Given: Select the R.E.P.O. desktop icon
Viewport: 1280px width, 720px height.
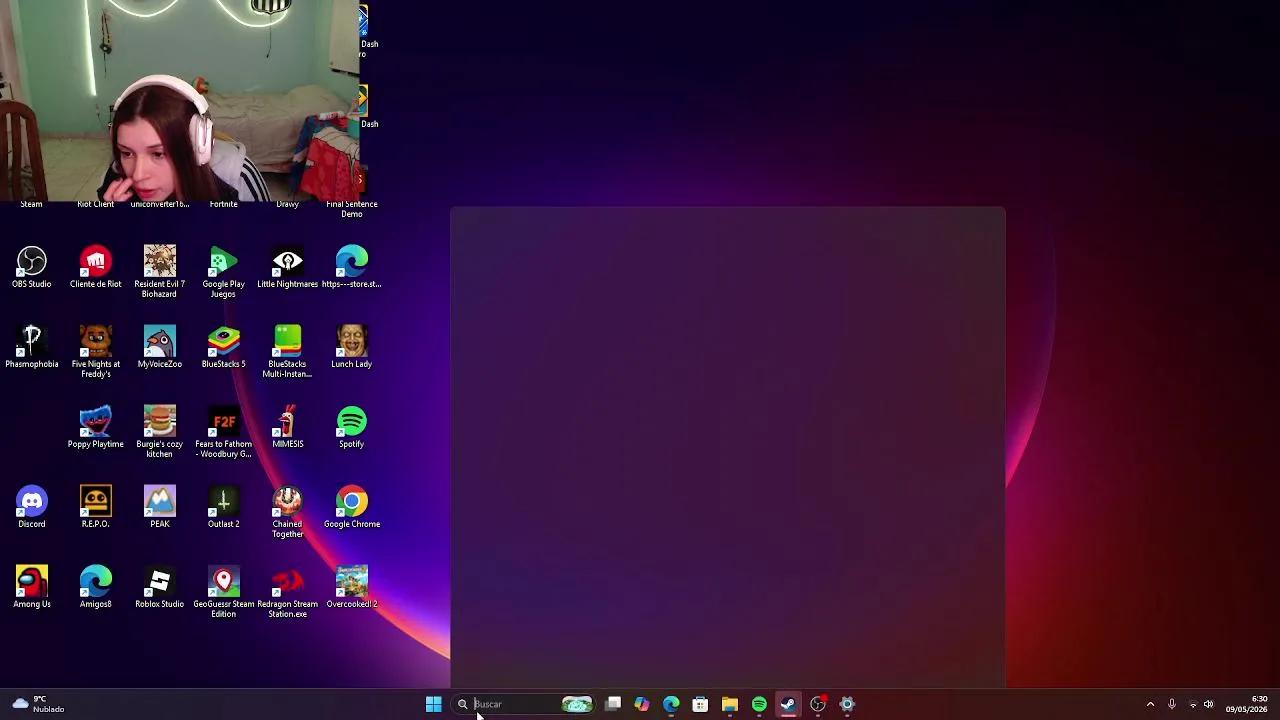Looking at the screenshot, I should (95, 507).
